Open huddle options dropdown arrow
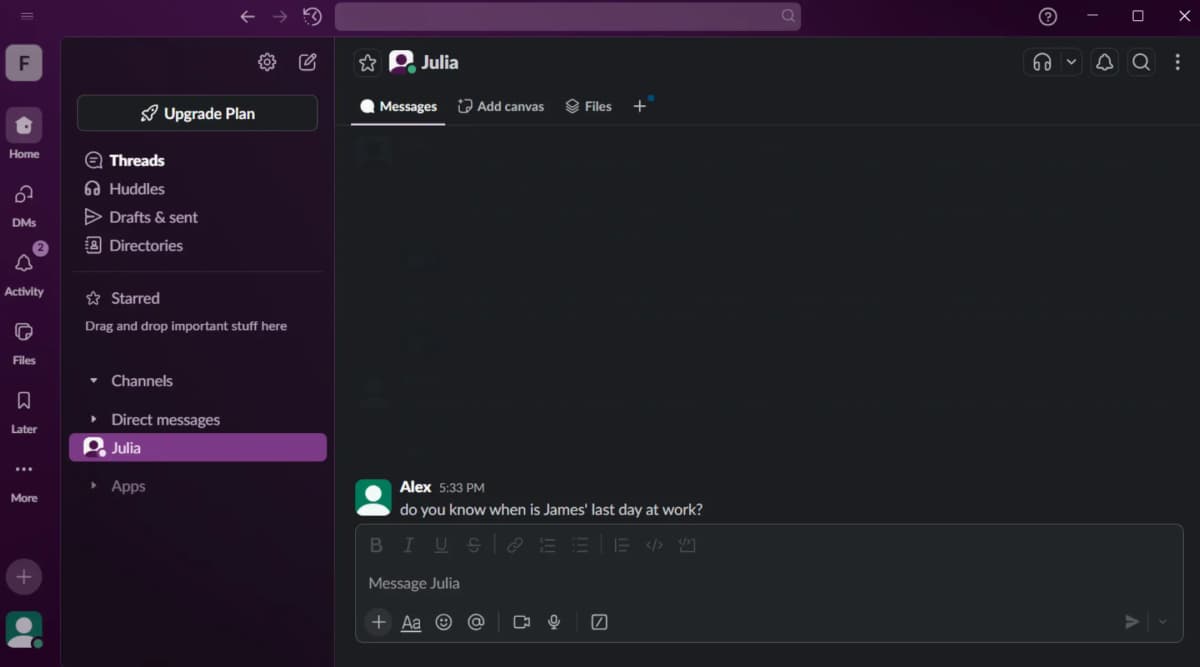 1071,62
